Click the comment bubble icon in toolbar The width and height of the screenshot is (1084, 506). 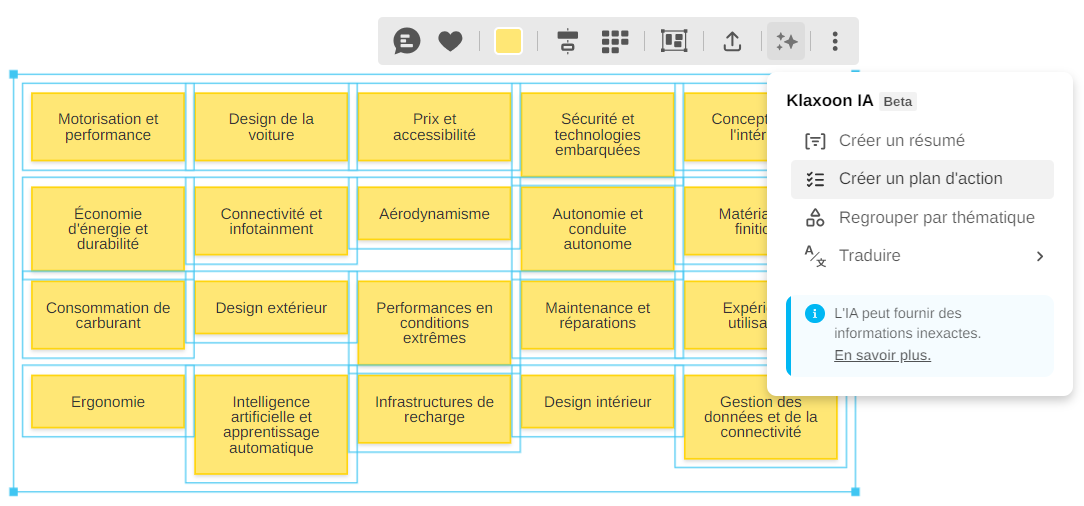click(x=407, y=41)
